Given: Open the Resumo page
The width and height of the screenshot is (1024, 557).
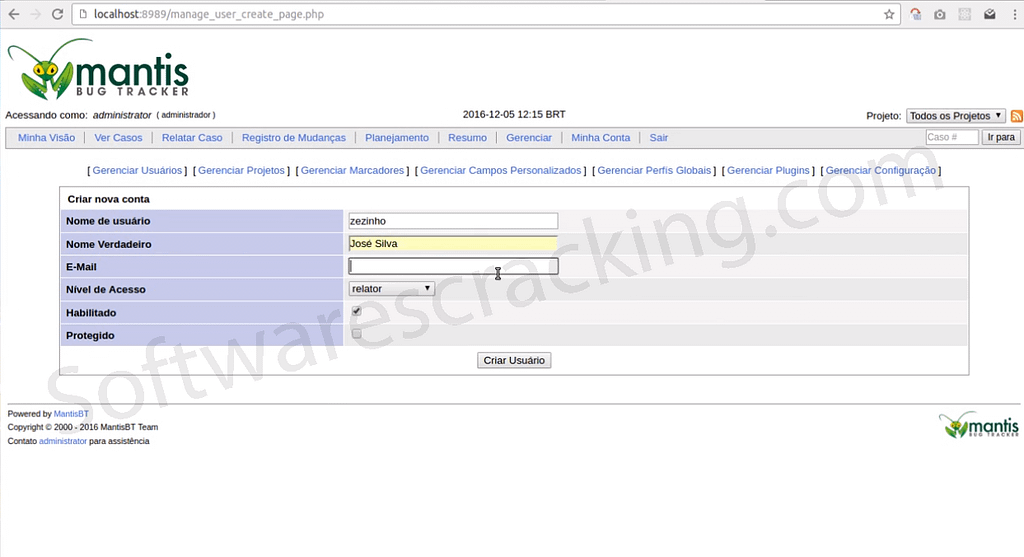Looking at the screenshot, I should [467, 138].
